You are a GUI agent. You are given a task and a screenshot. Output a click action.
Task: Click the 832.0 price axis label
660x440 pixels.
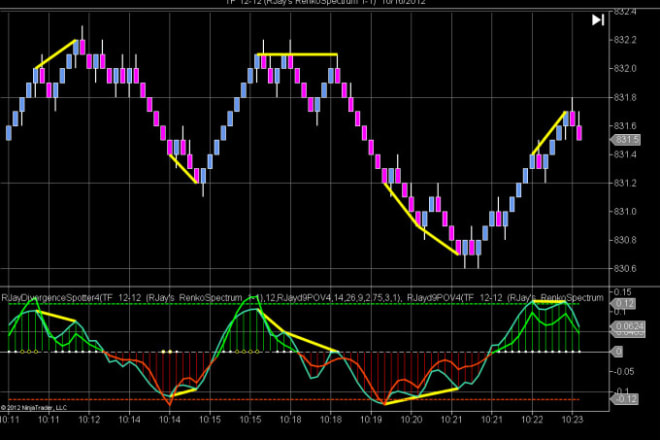pos(625,68)
